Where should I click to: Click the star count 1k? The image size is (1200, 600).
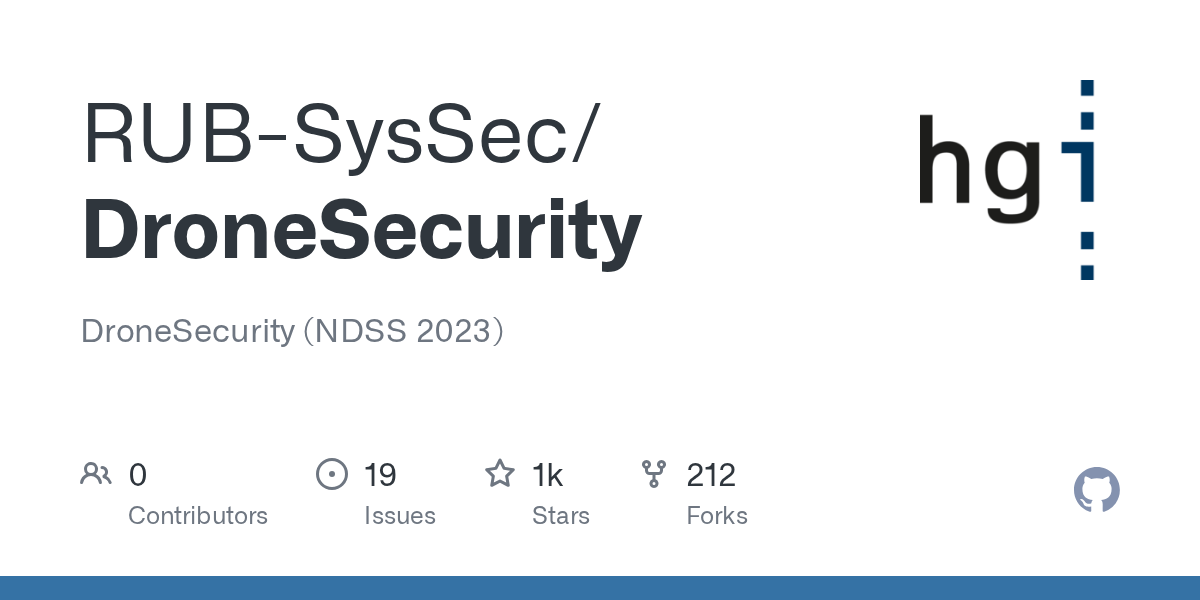(x=547, y=475)
